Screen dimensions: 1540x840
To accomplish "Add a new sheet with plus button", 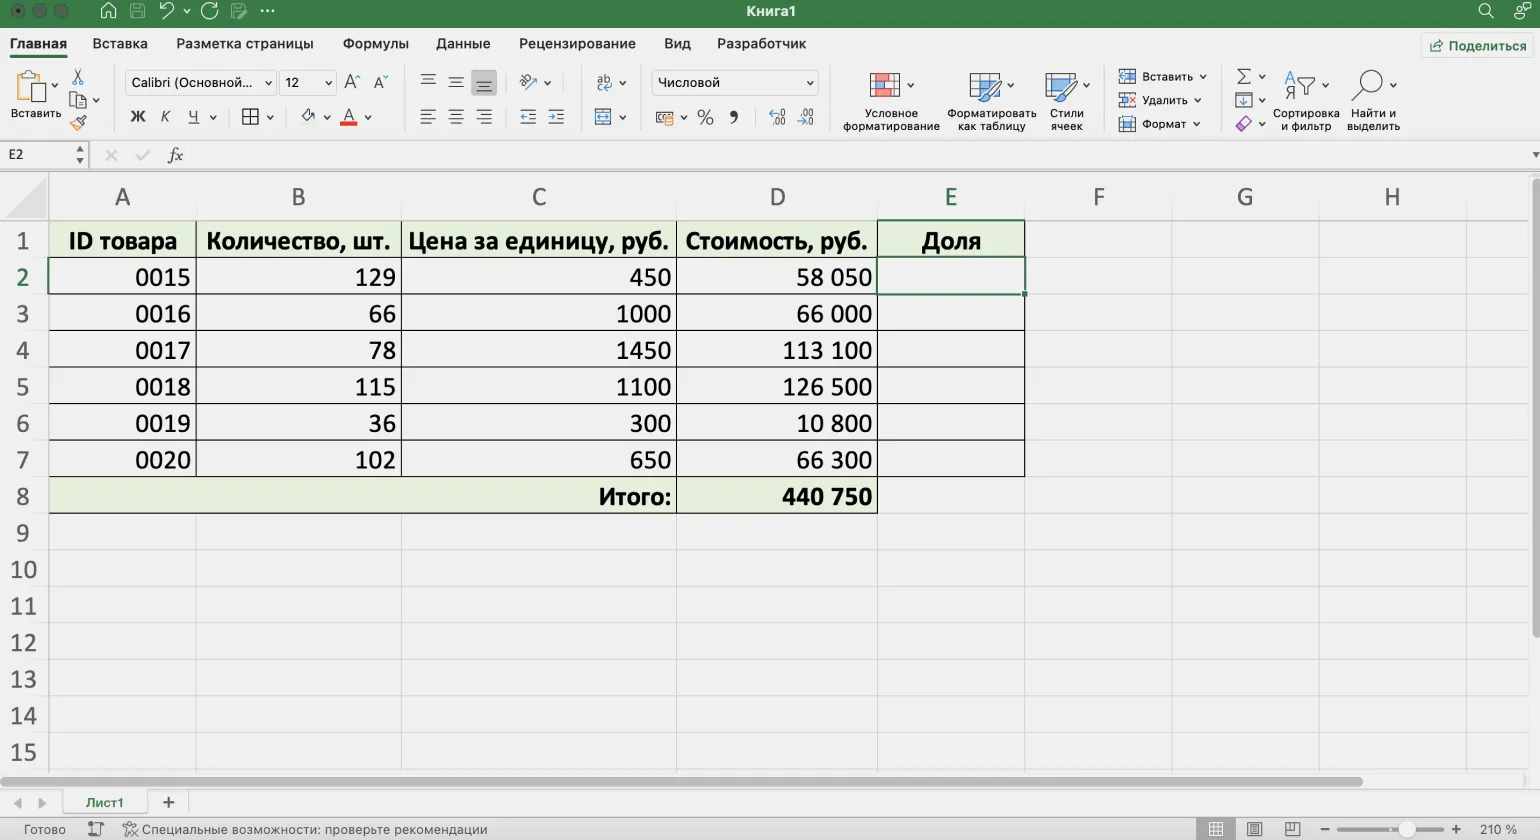I will 168,802.
